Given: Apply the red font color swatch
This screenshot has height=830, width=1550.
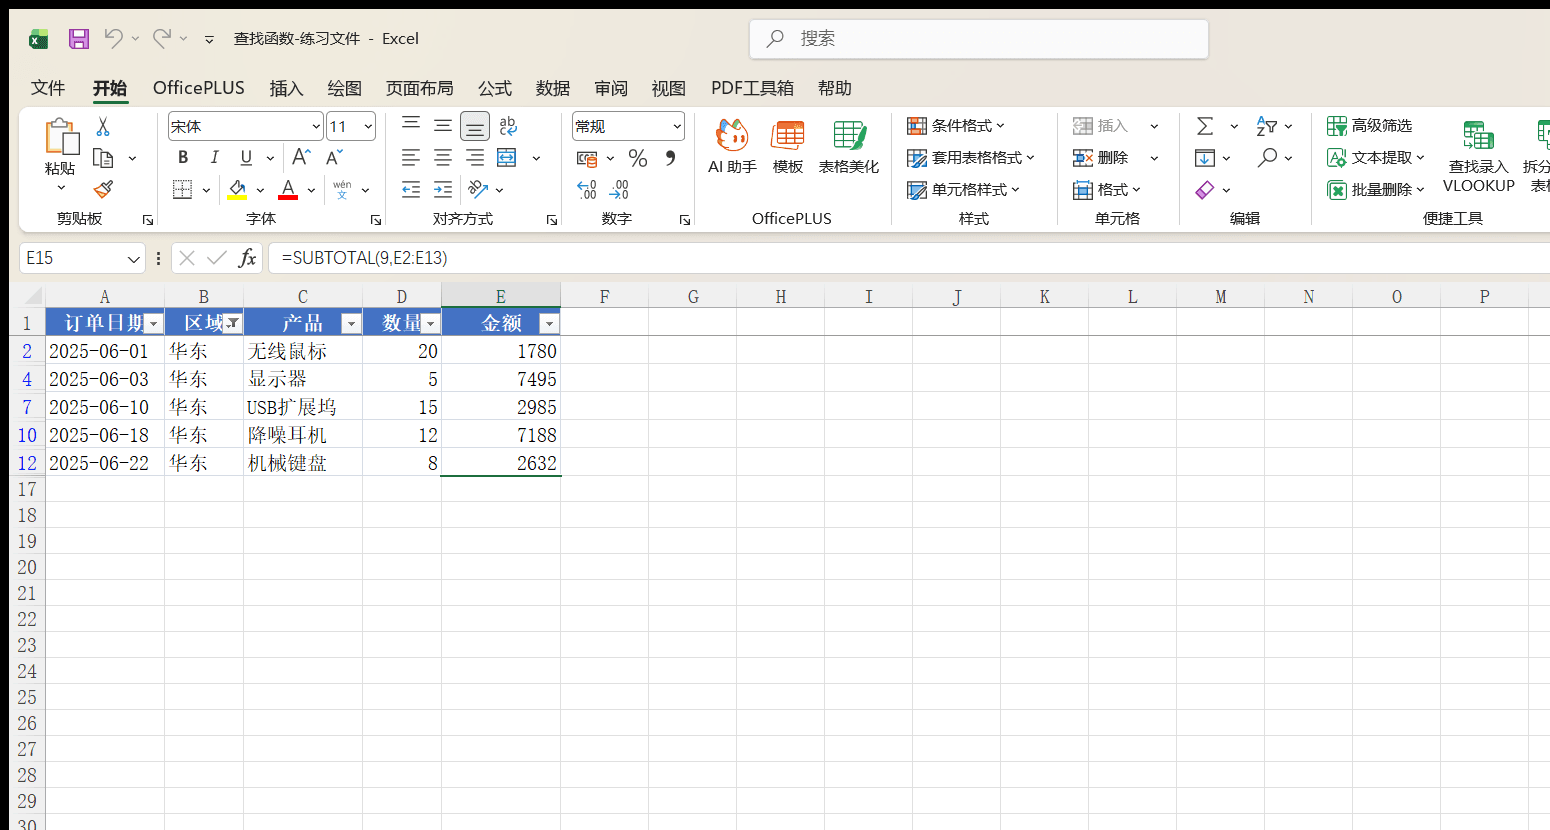Looking at the screenshot, I should [x=288, y=189].
